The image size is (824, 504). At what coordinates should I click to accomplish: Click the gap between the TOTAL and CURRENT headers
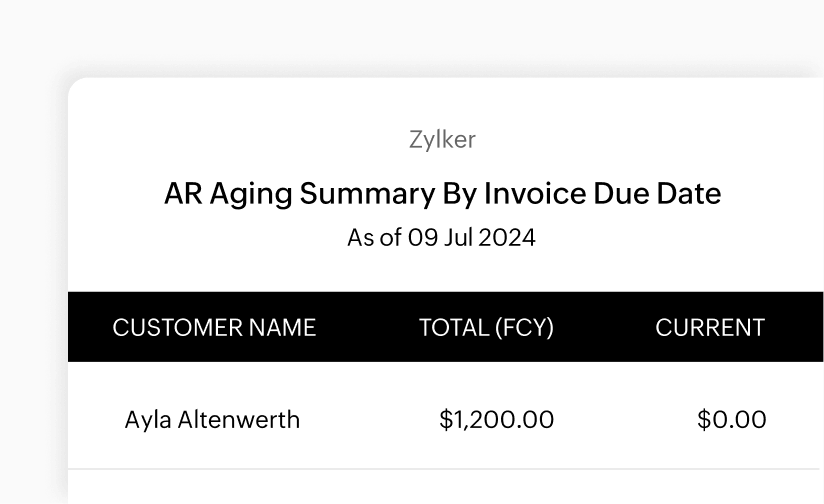[605, 327]
